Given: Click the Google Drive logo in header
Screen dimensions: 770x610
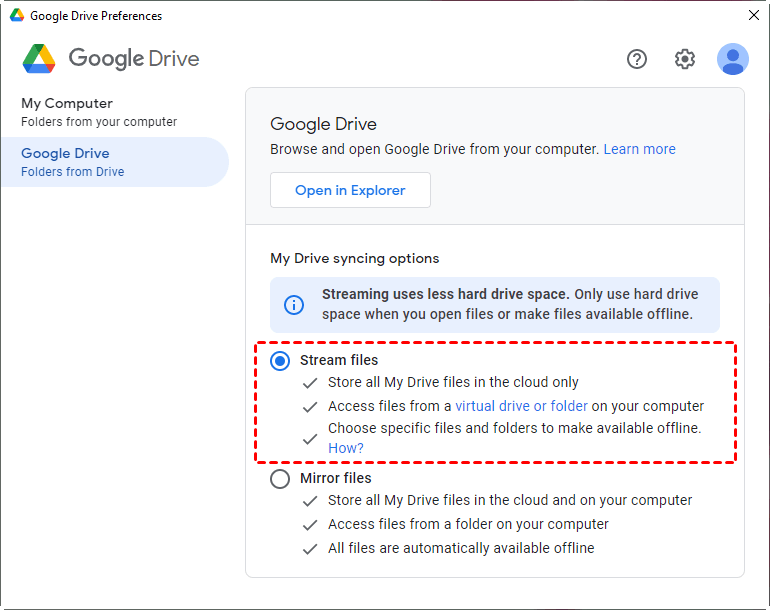Looking at the screenshot, I should click(x=40, y=59).
